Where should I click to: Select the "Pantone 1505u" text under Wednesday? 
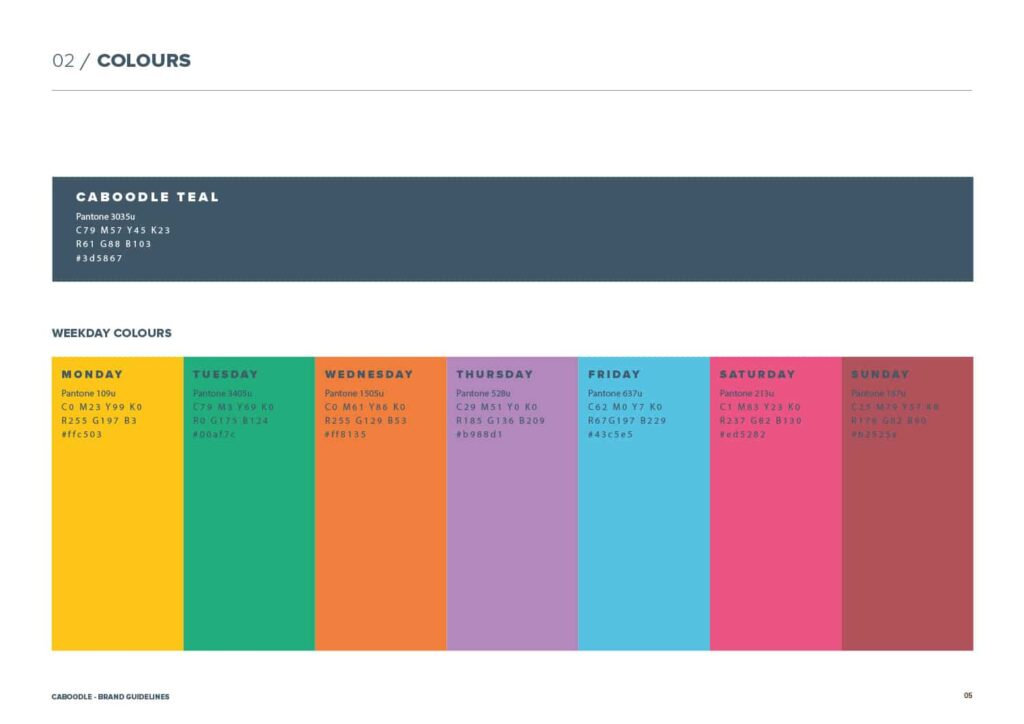click(354, 393)
